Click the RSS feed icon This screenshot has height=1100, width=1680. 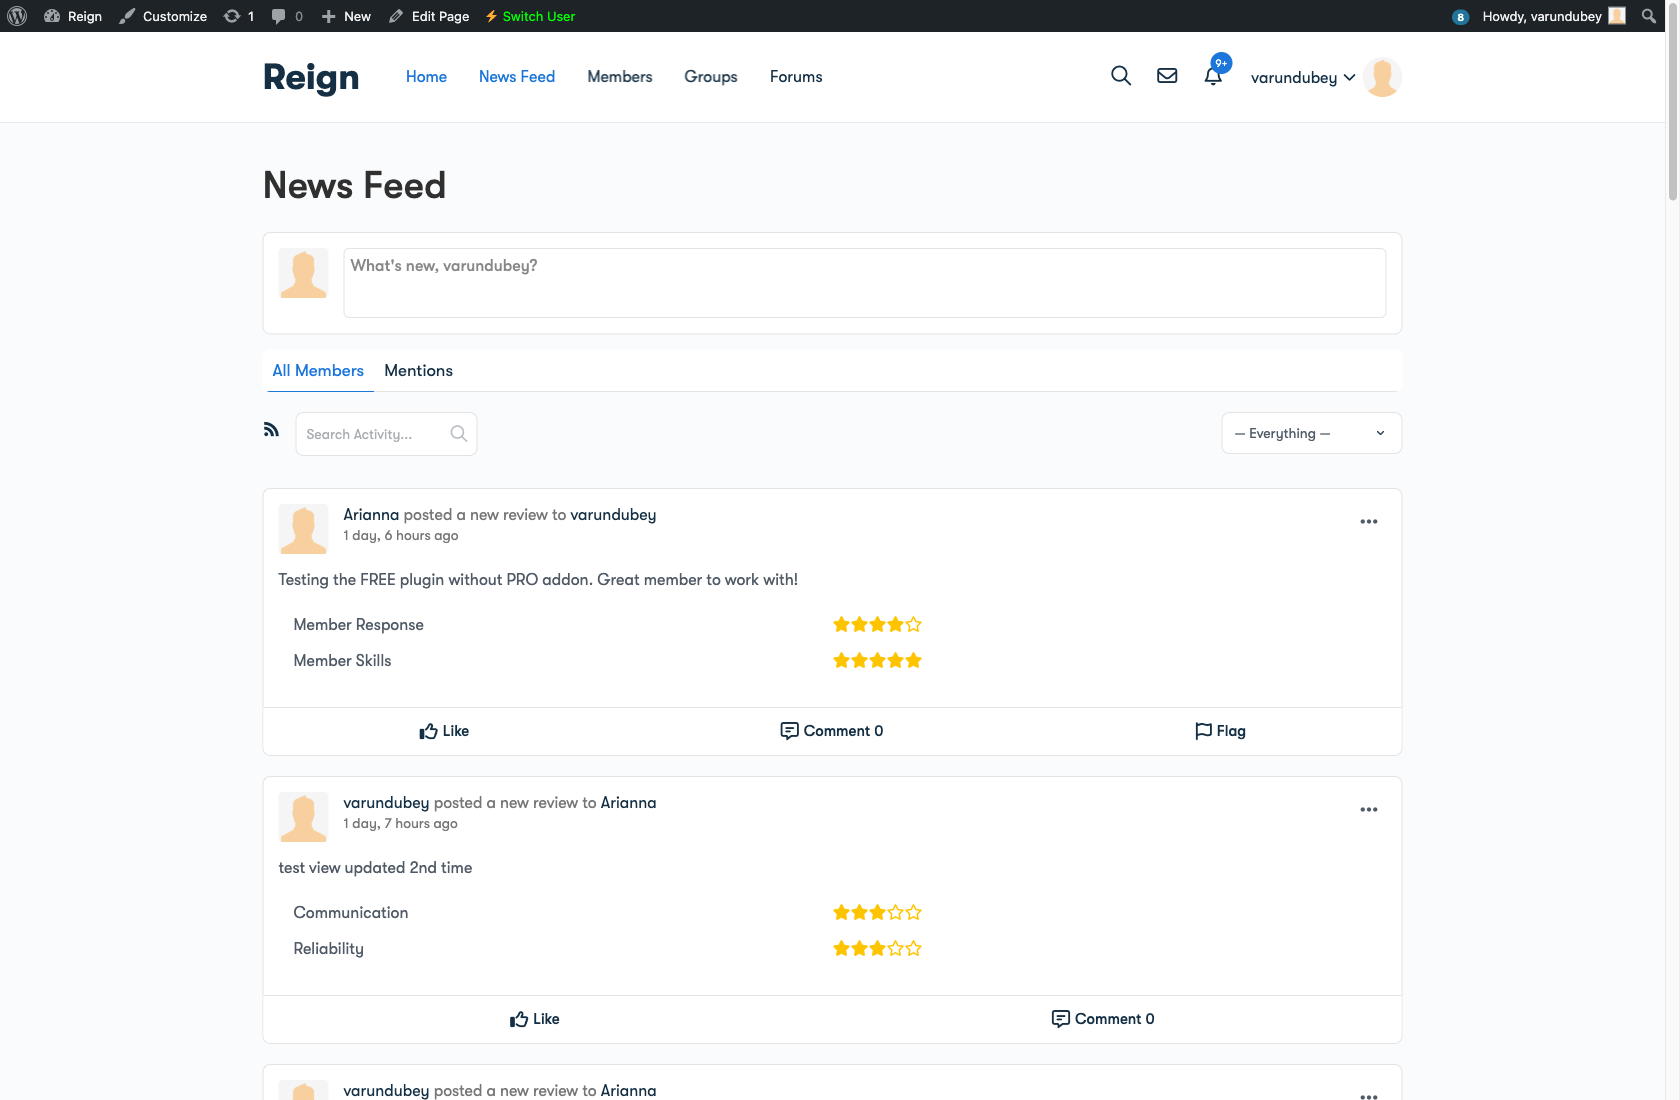(x=271, y=429)
